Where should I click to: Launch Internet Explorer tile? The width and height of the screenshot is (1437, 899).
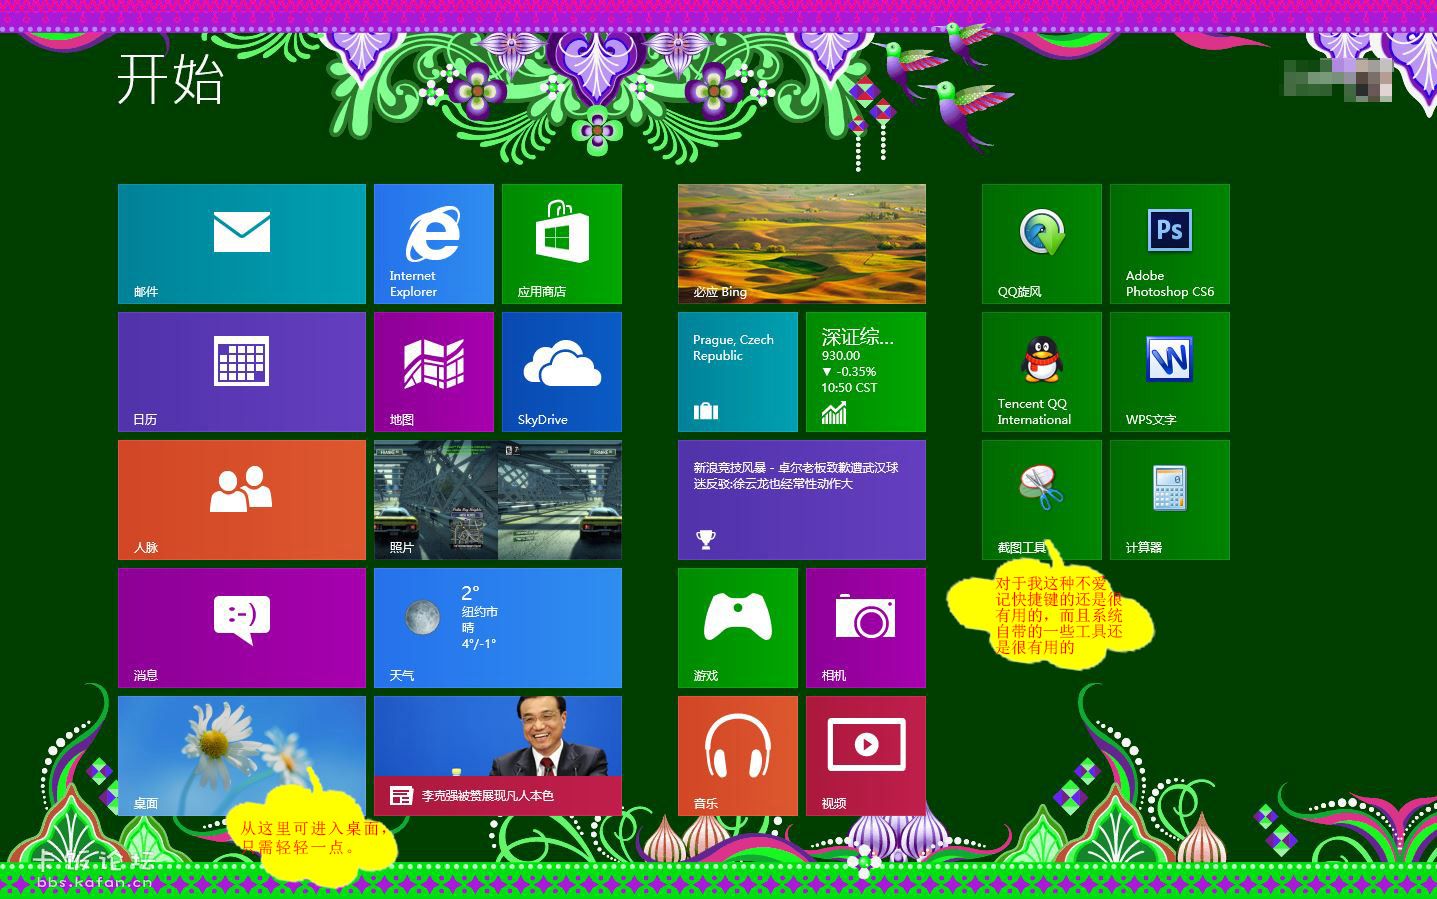point(434,244)
